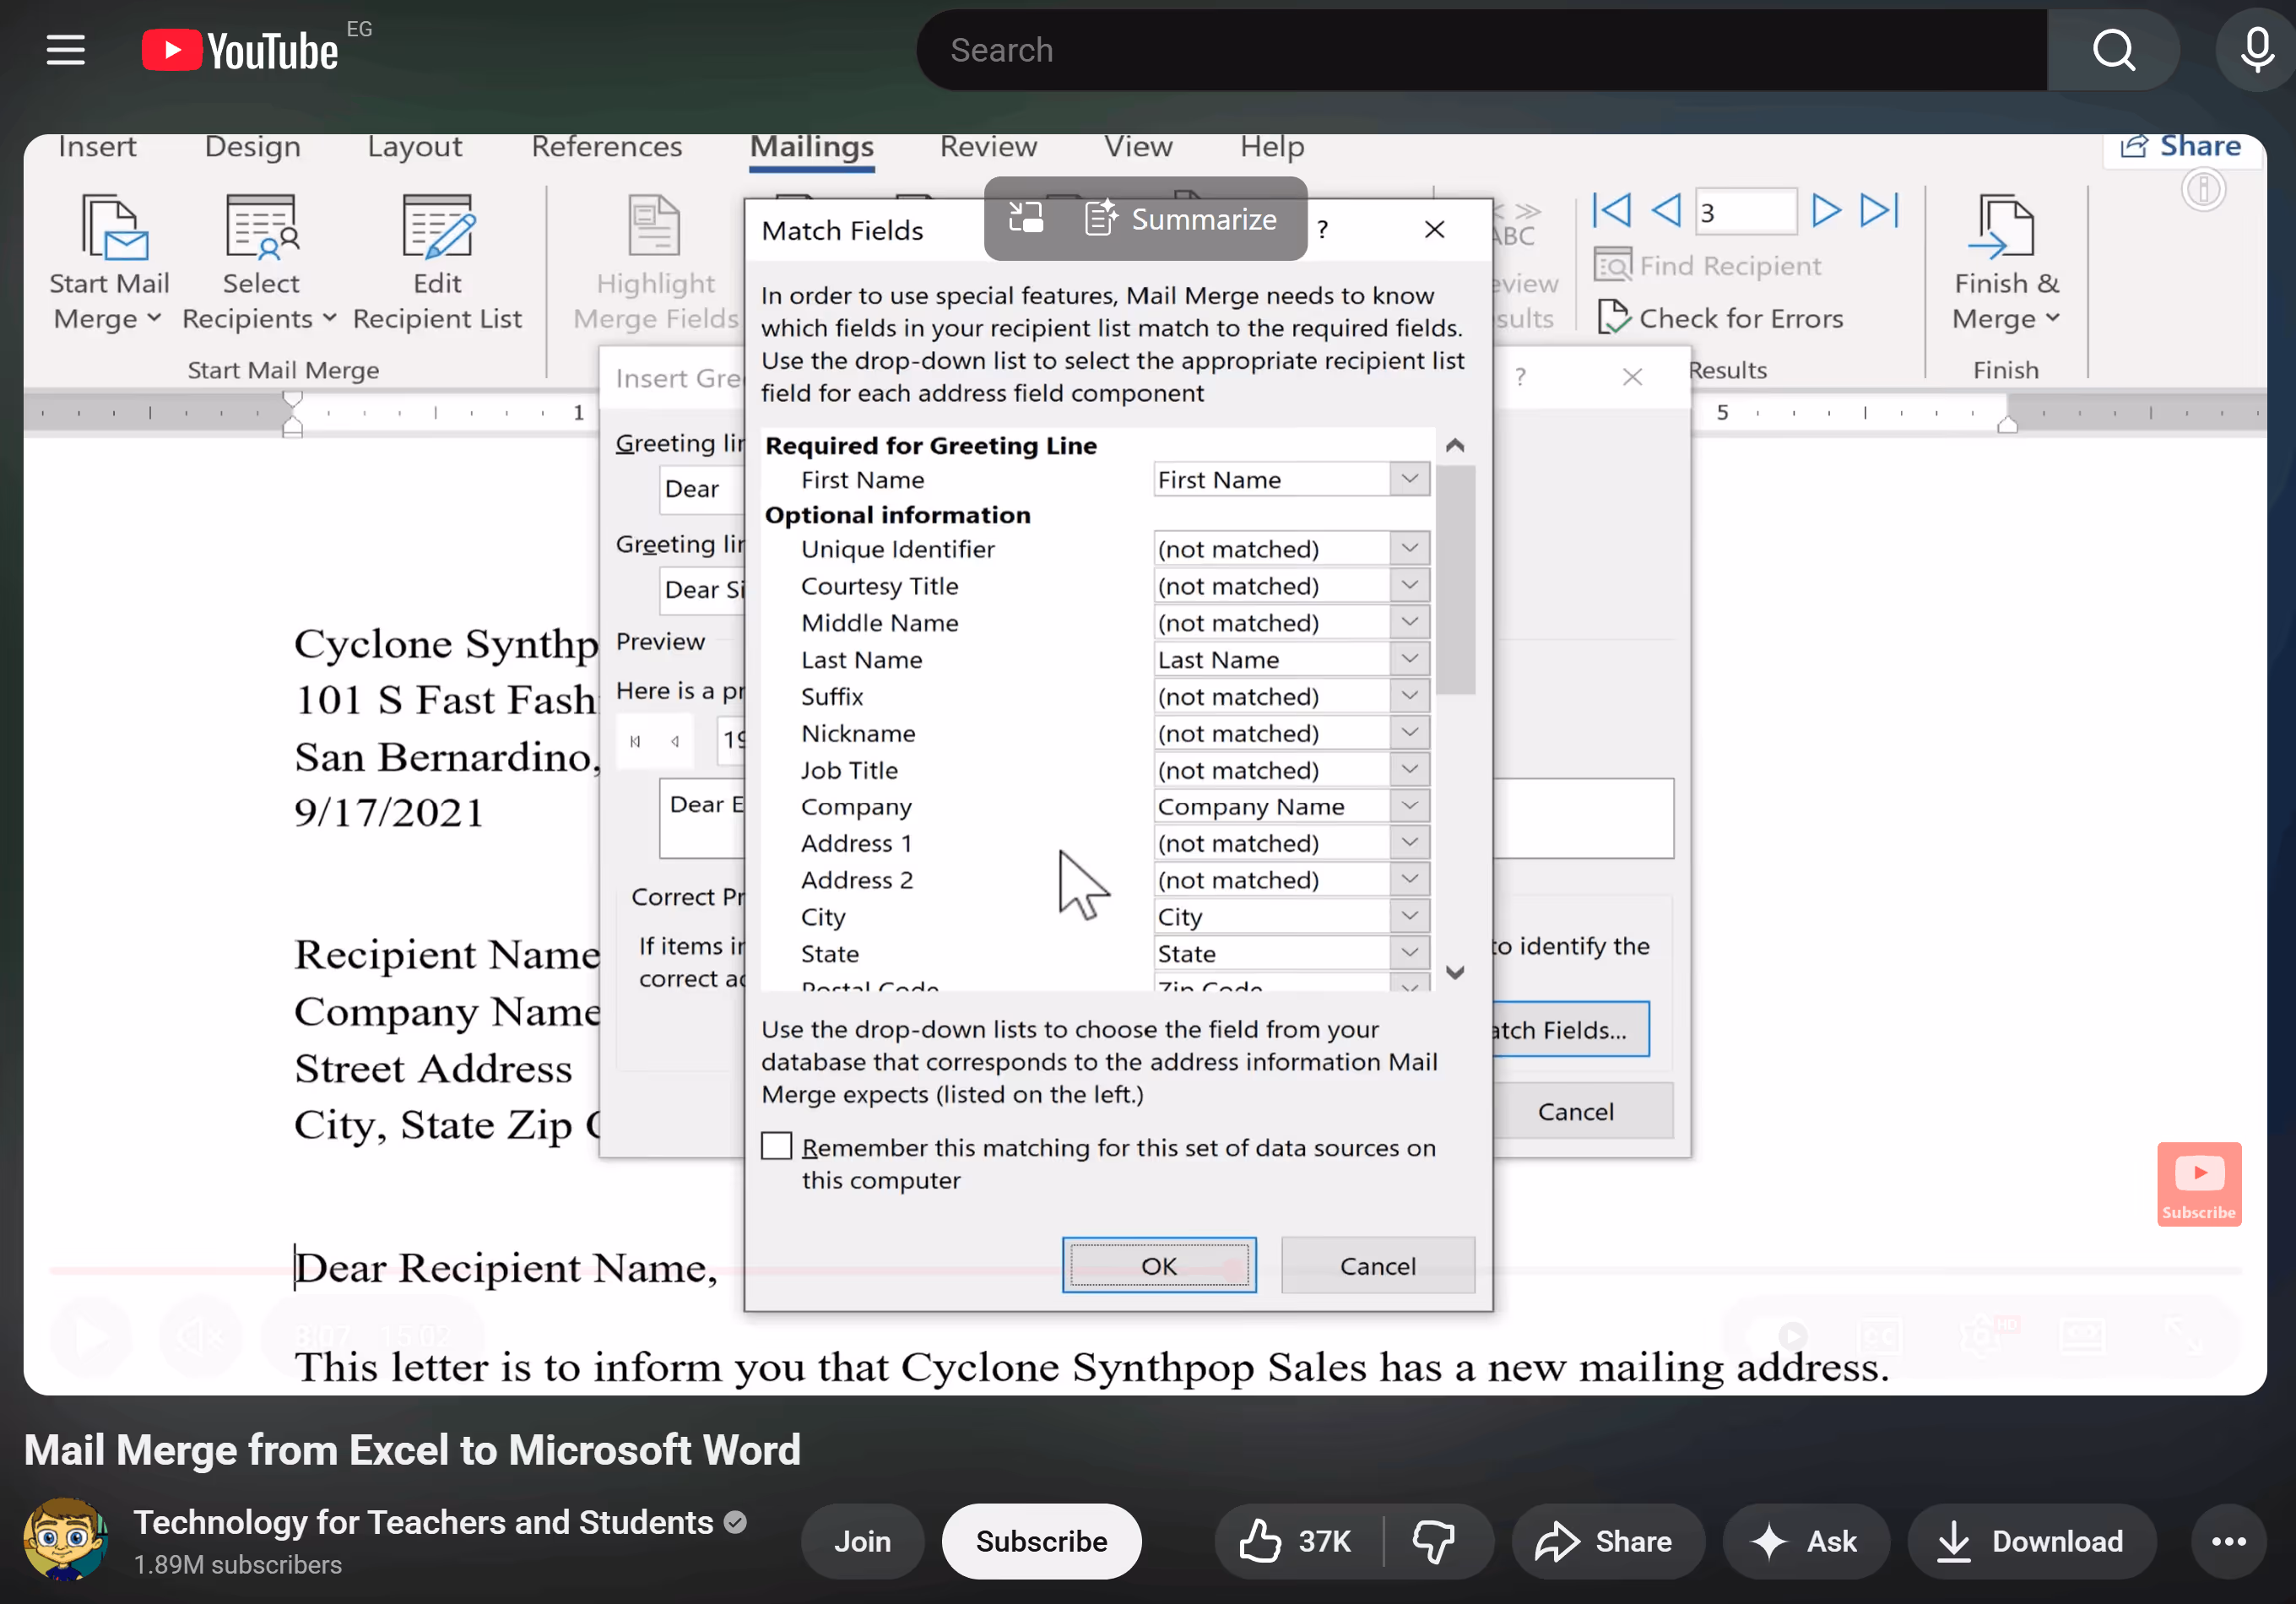The width and height of the screenshot is (2296, 1604).
Task: Click the Subscribe watermark on video
Action: 2199,1184
